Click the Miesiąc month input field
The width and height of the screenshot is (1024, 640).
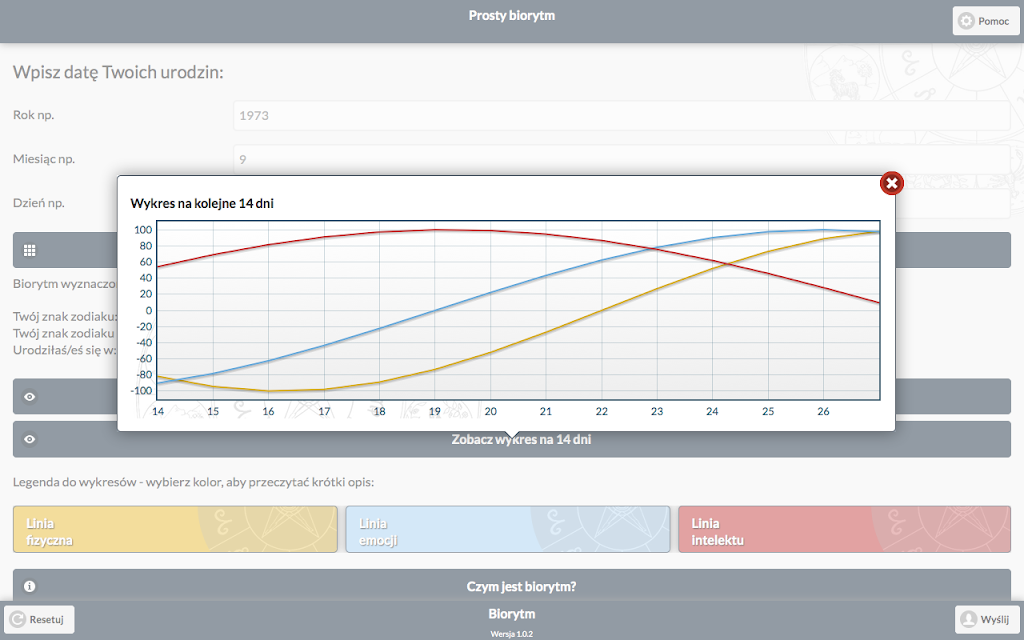(622, 159)
